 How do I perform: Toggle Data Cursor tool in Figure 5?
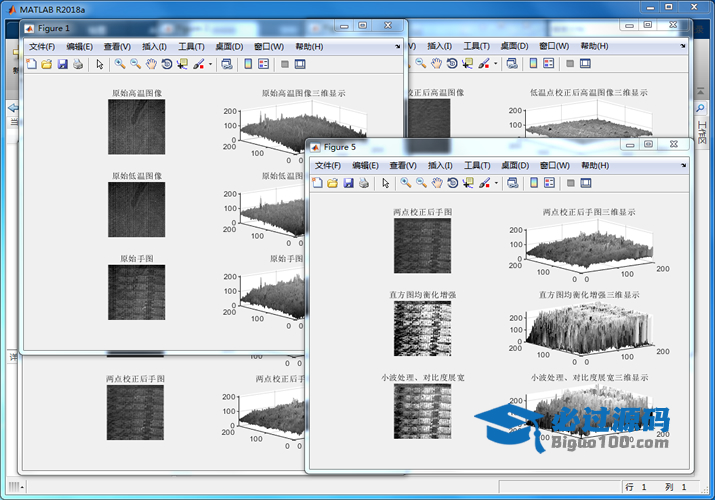[x=468, y=183]
